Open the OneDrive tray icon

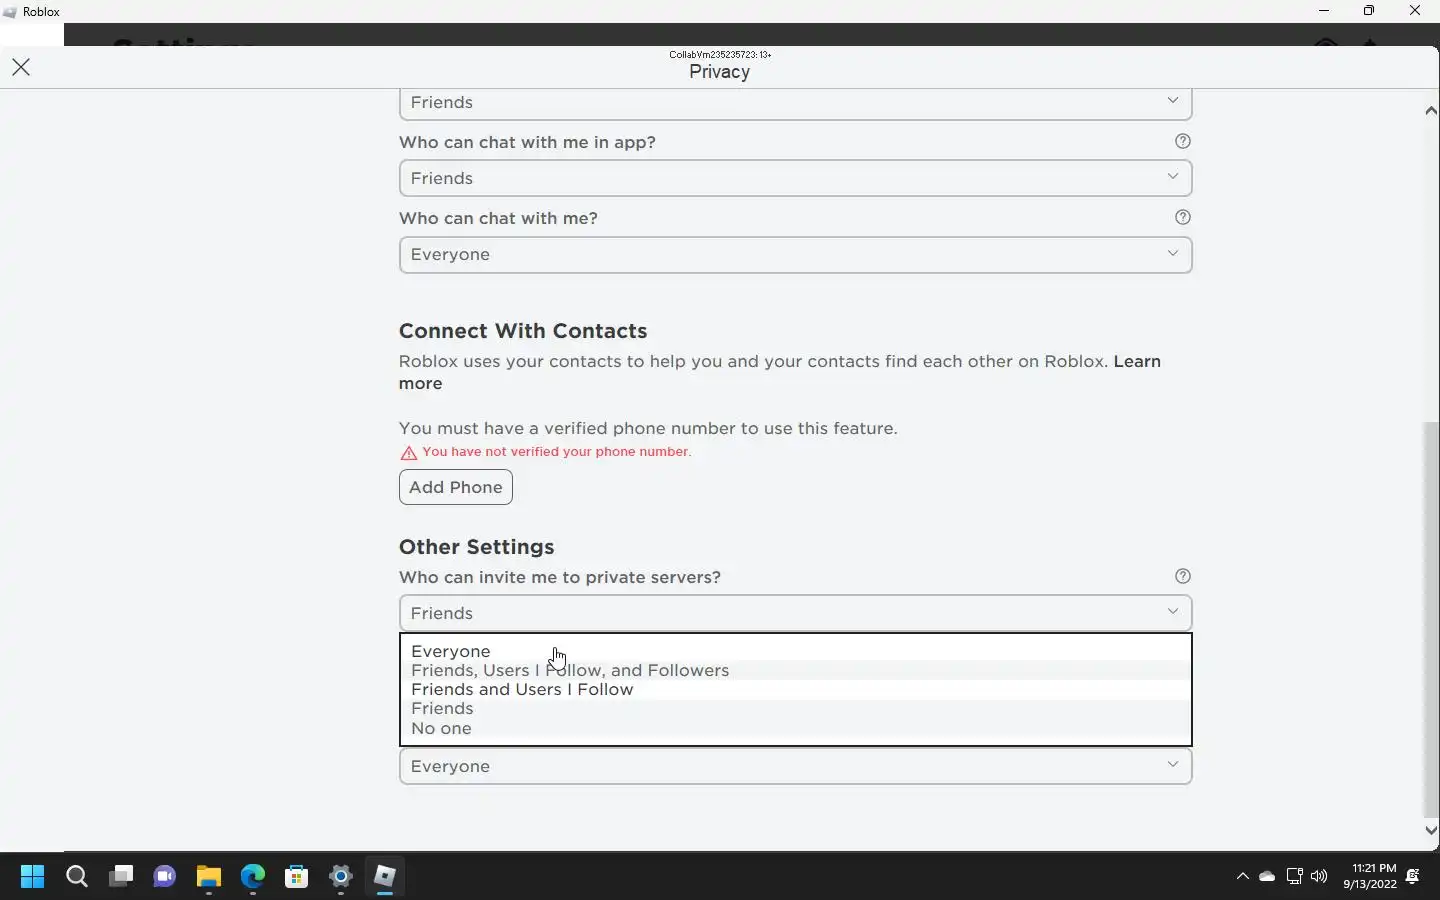(1267, 877)
